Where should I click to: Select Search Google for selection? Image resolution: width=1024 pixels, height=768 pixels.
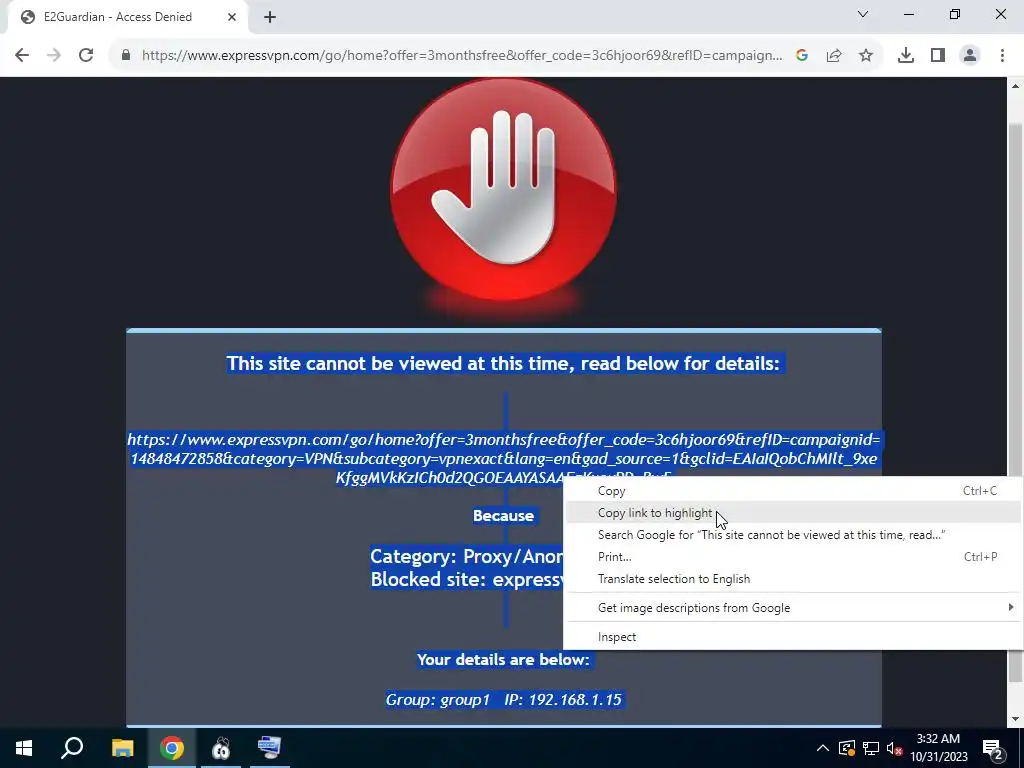(x=792, y=535)
